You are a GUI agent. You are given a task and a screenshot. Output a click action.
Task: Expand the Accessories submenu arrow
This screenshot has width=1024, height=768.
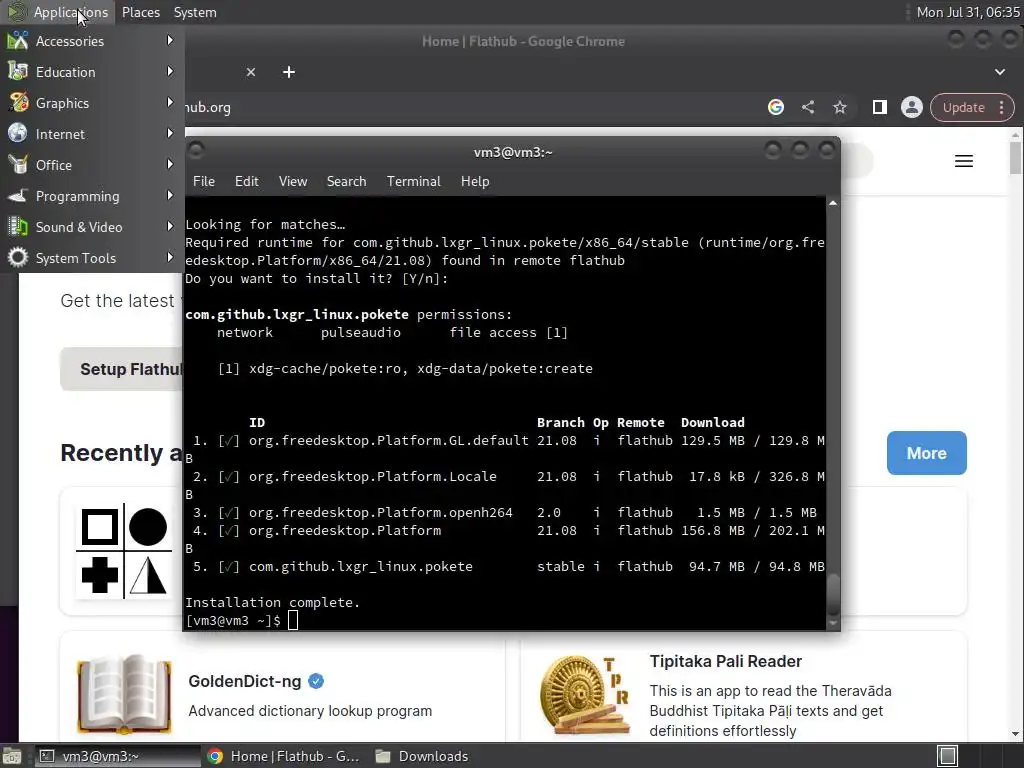point(170,40)
